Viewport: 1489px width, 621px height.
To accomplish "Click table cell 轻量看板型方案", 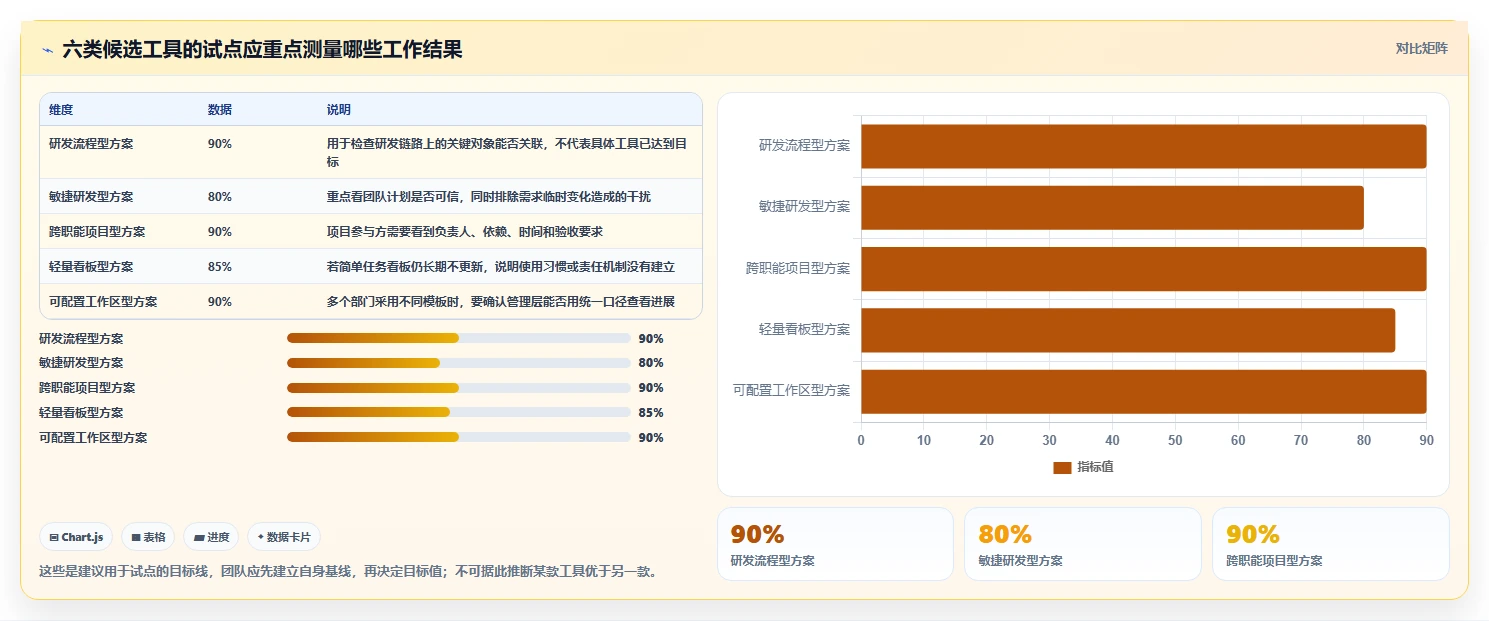I will click(x=91, y=267).
